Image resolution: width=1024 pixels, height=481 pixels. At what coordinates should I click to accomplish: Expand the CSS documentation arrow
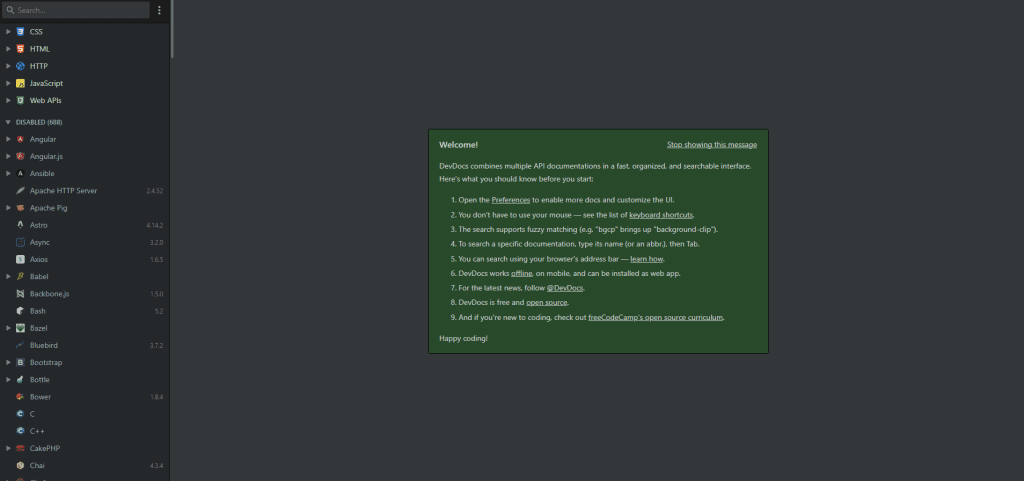click(8, 31)
